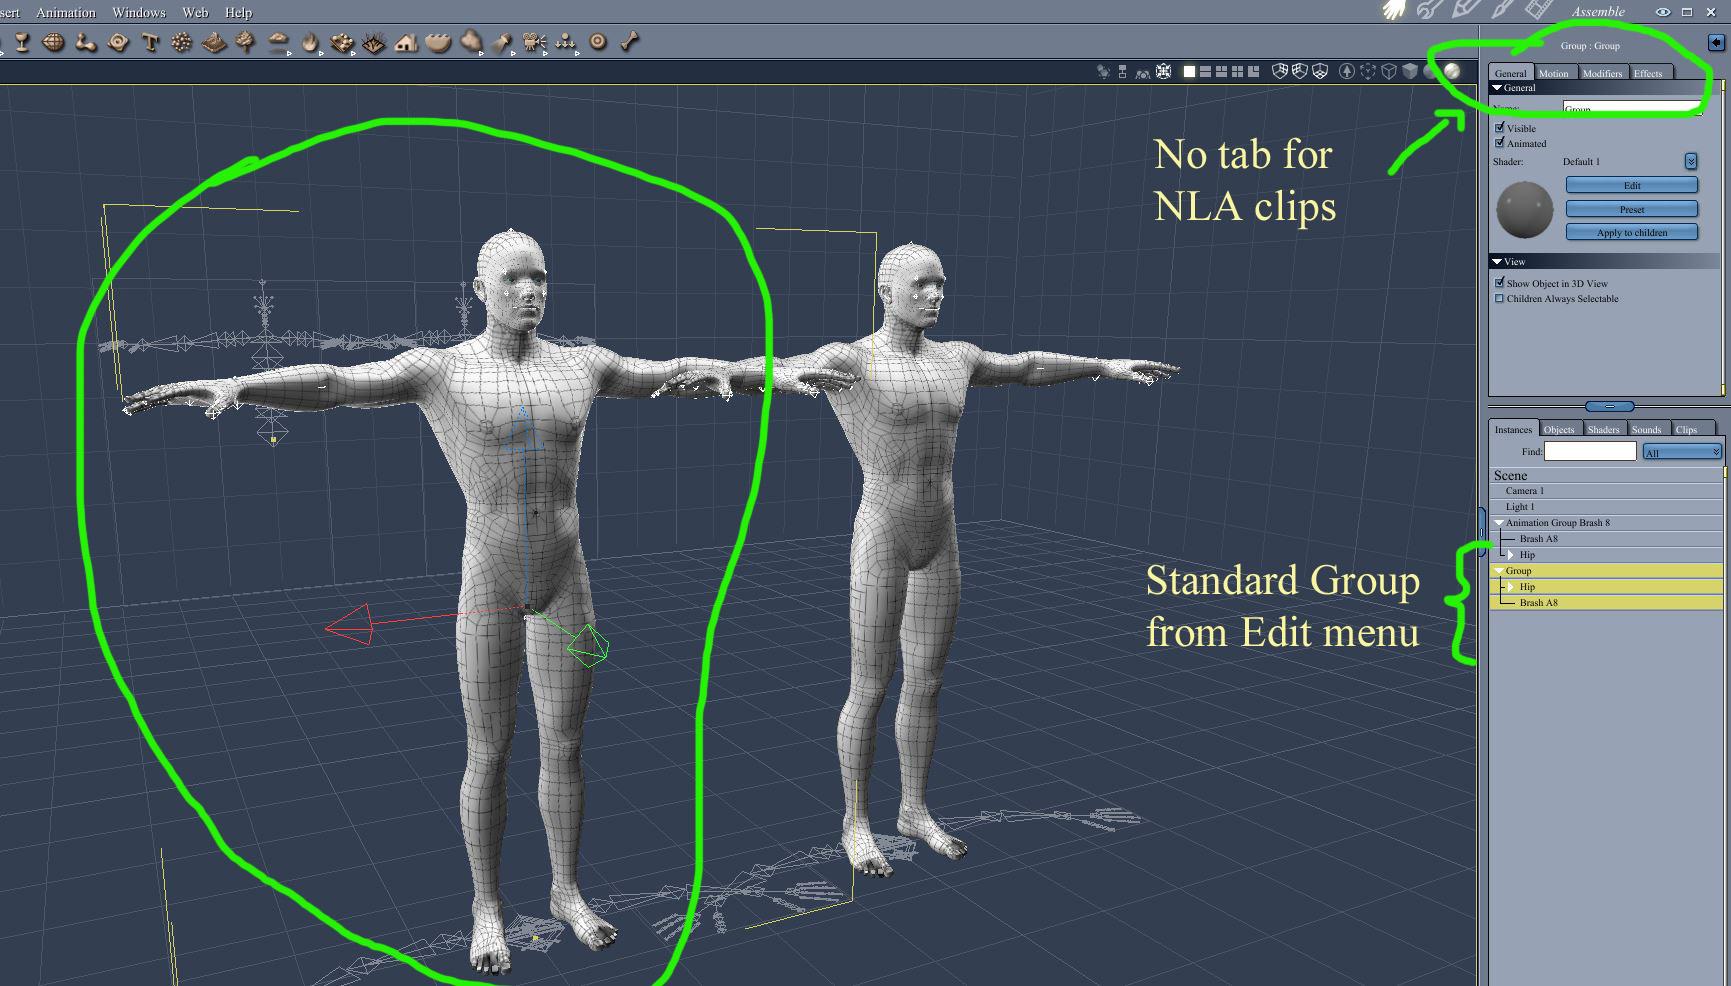
Task: Click the house-shaped toolbar icon
Action: [x=406, y=42]
